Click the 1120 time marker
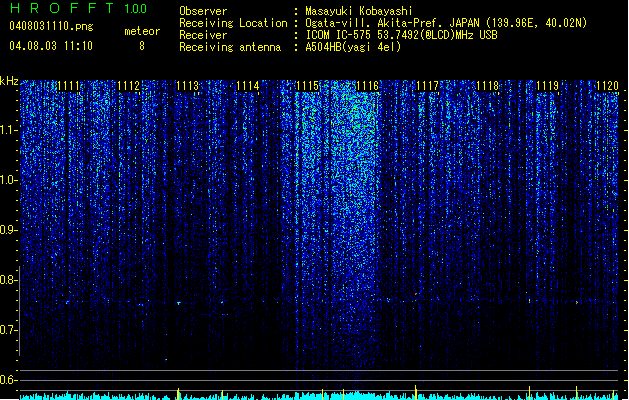This screenshot has height=400, width=629. (607, 86)
